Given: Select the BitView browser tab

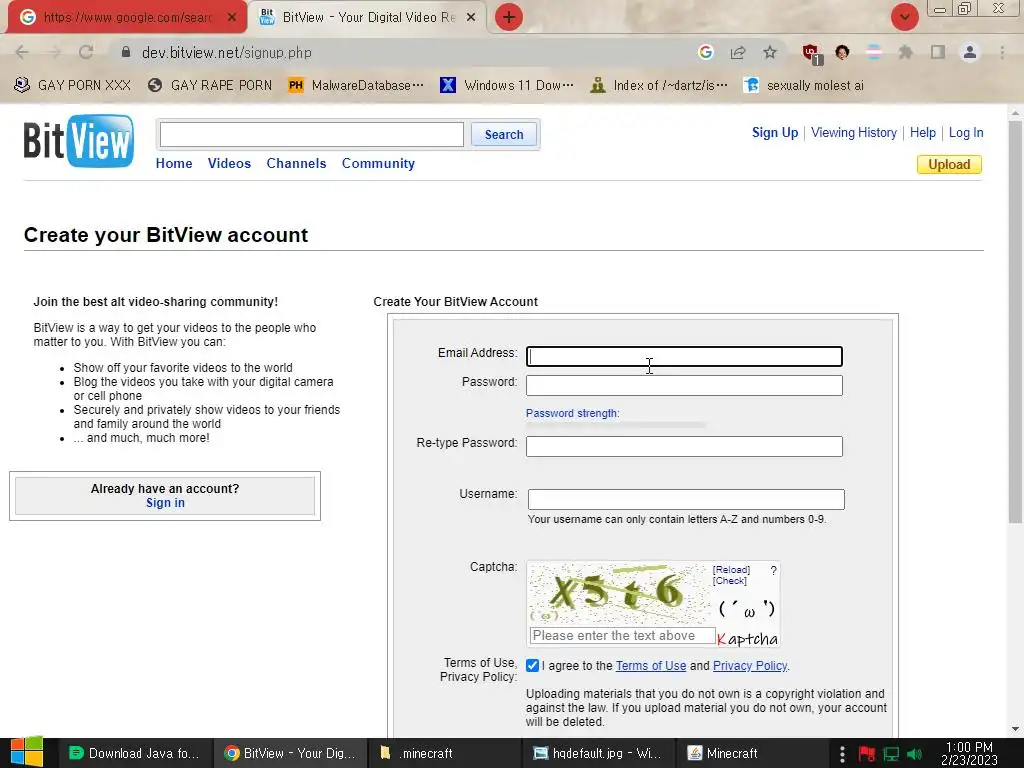Looking at the screenshot, I should pos(368,18).
